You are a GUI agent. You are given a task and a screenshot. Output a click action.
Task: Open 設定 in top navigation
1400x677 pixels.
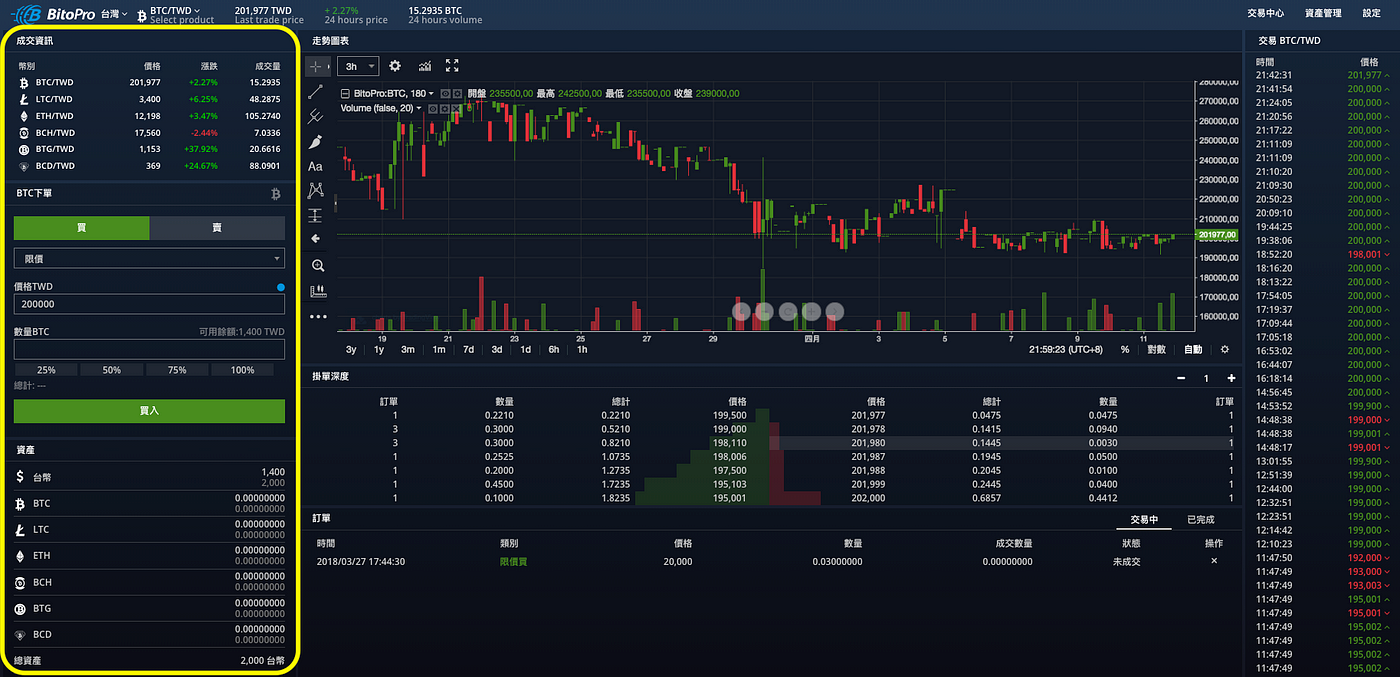[1371, 14]
